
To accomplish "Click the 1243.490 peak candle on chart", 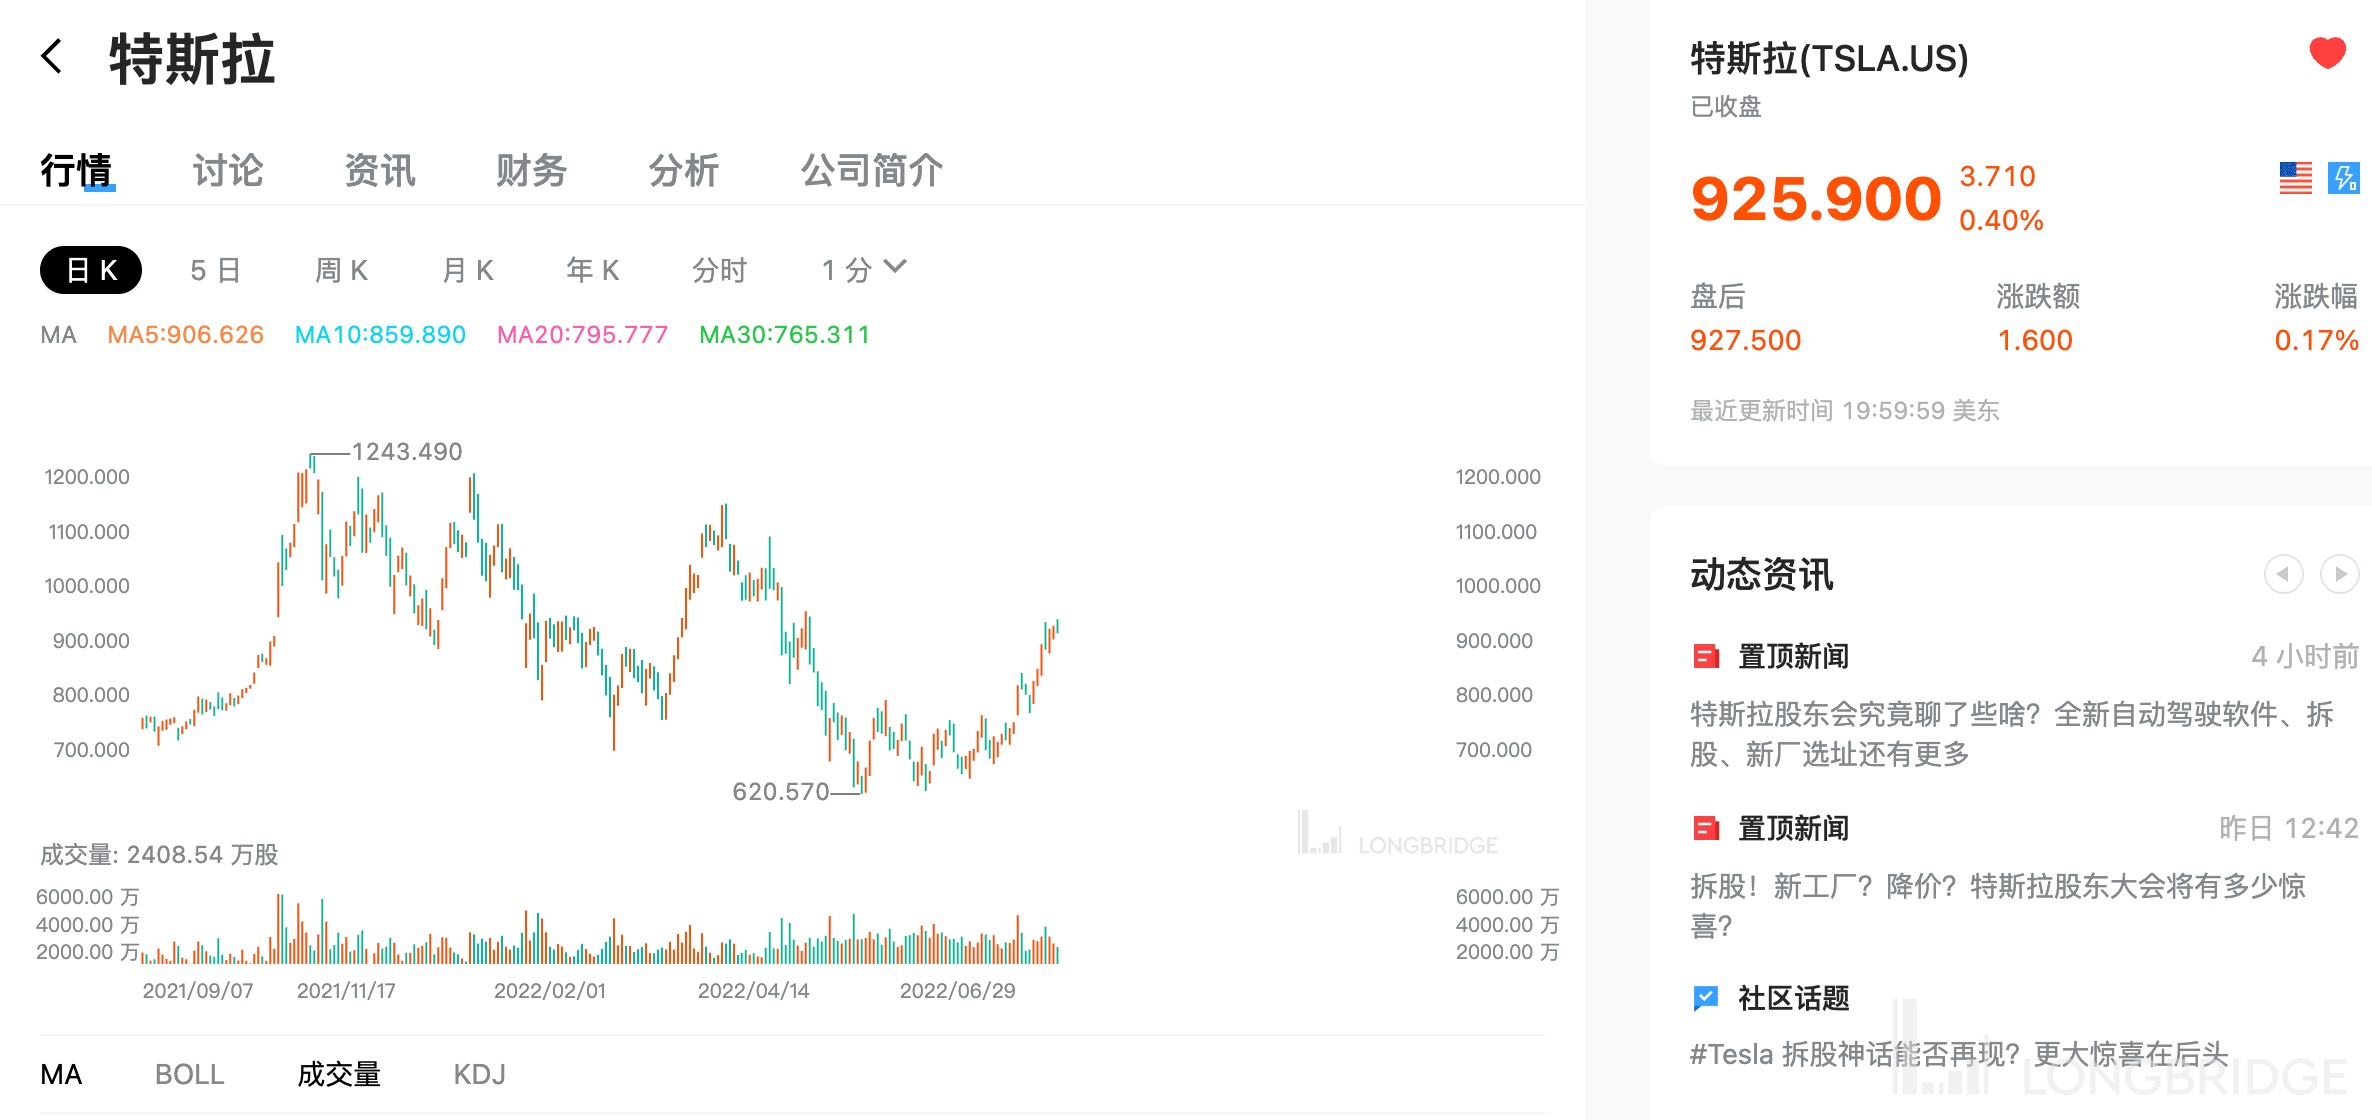I will (x=313, y=465).
